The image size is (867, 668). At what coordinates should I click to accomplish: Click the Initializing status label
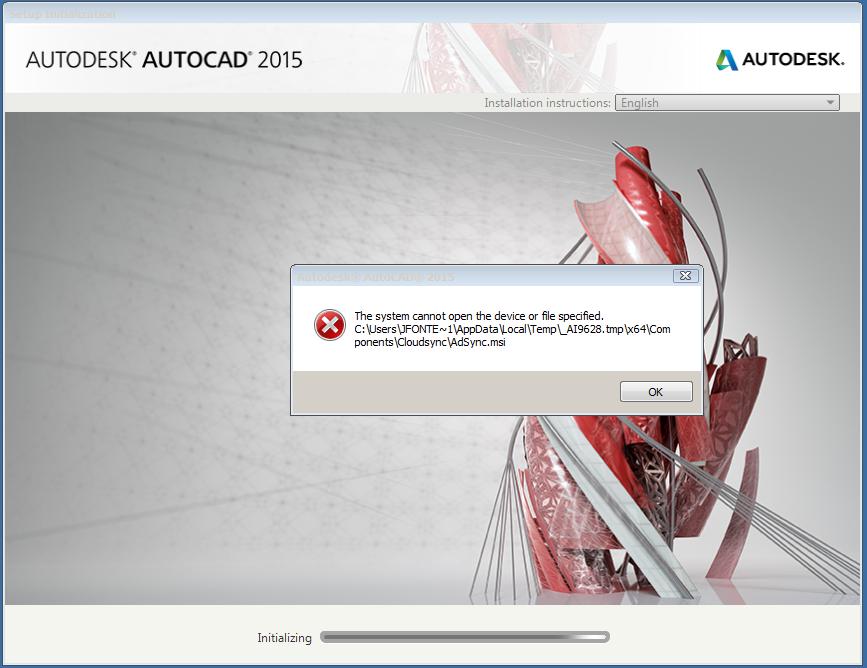pos(284,638)
